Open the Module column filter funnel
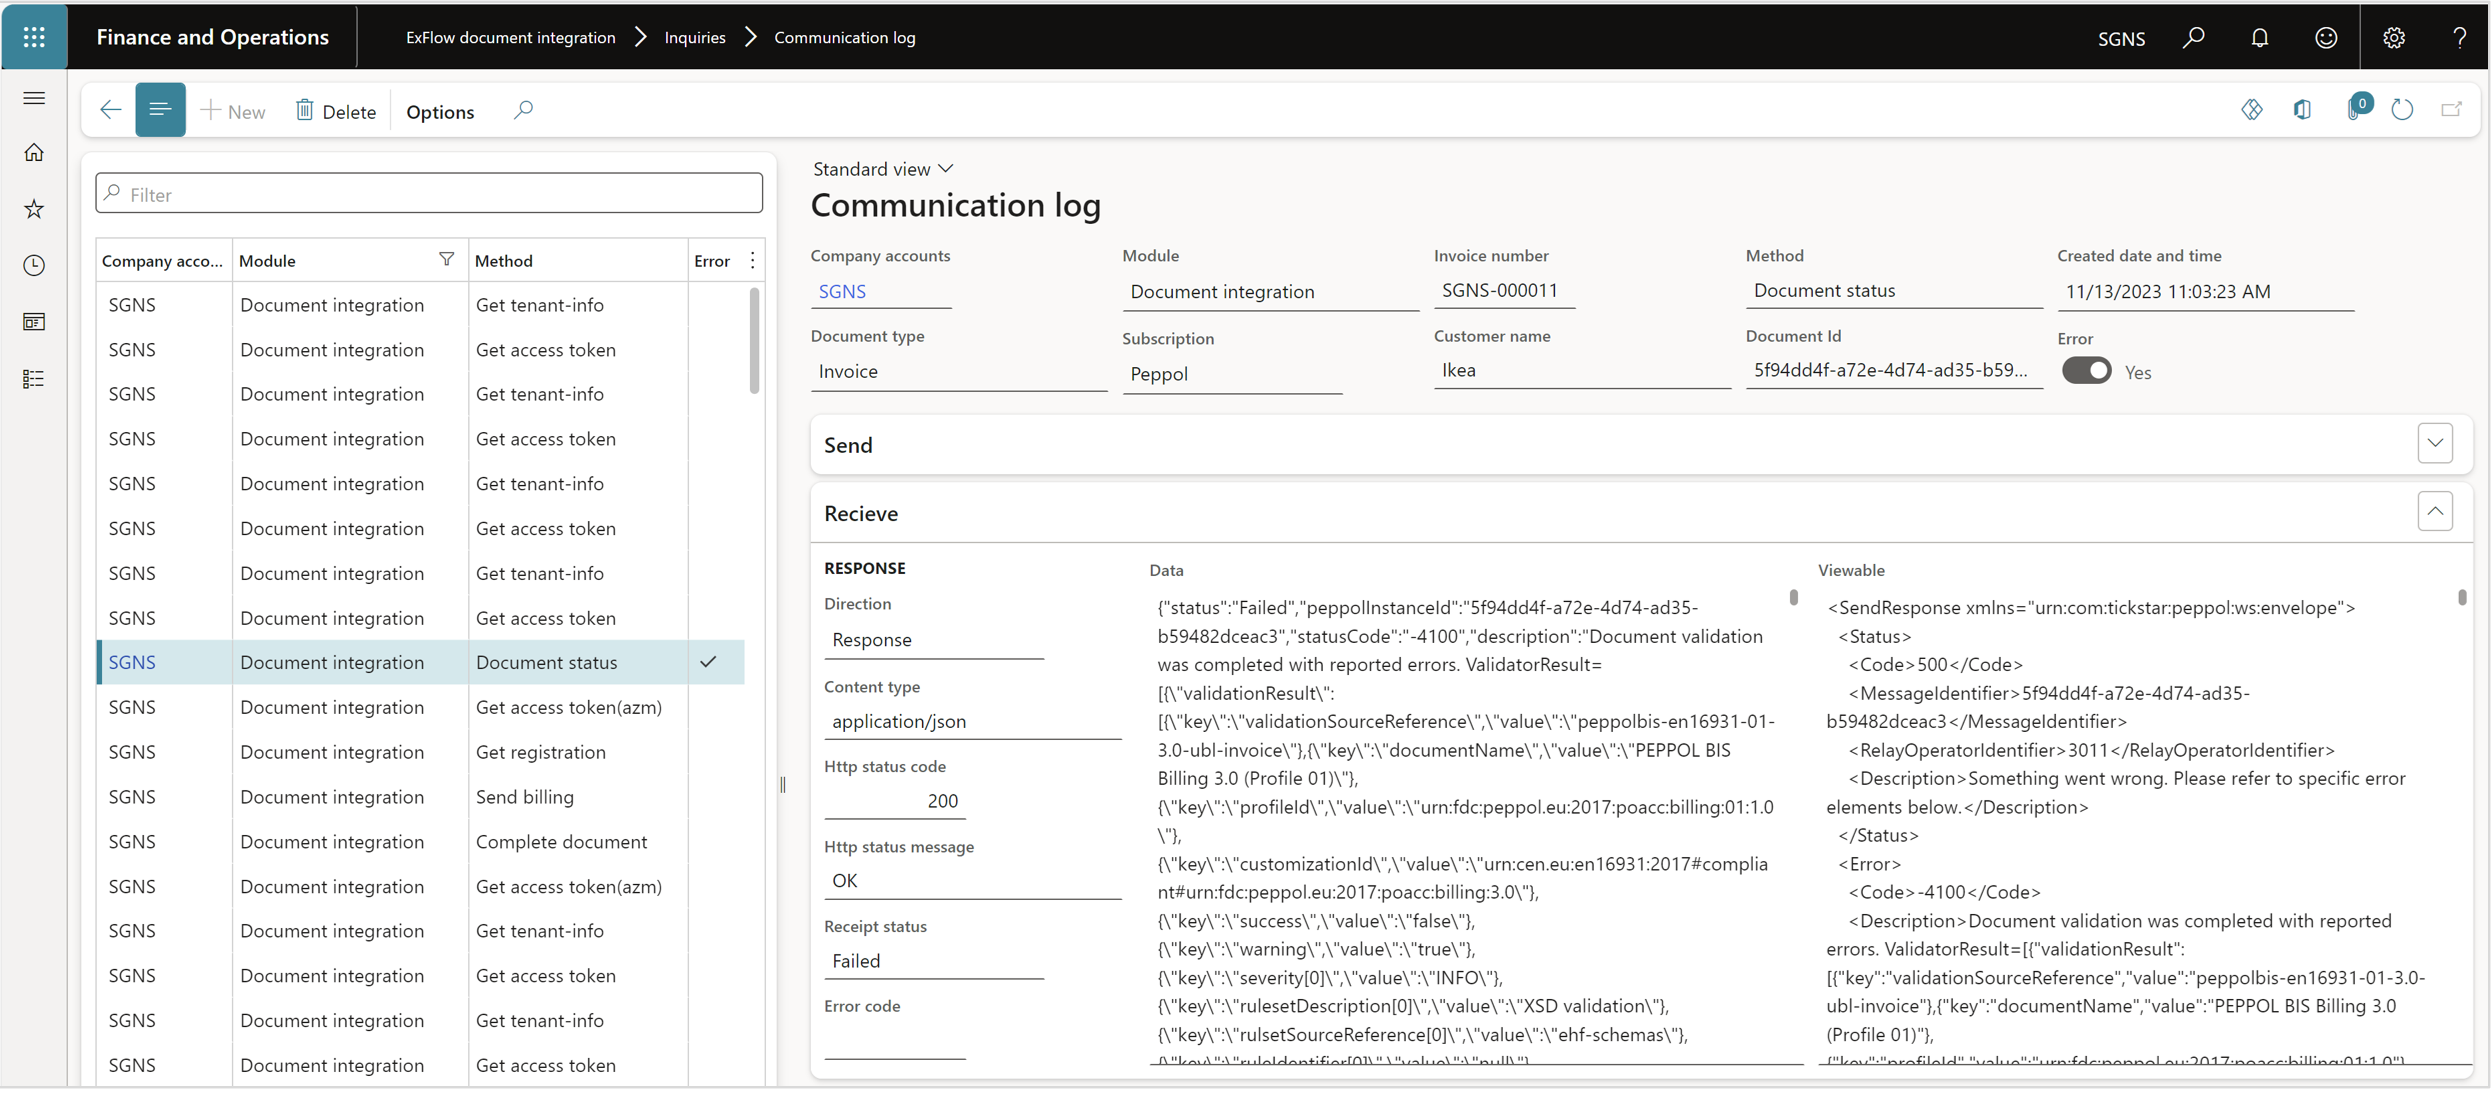The width and height of the screenshot is (2491, 1098). [x=446, y=260]
